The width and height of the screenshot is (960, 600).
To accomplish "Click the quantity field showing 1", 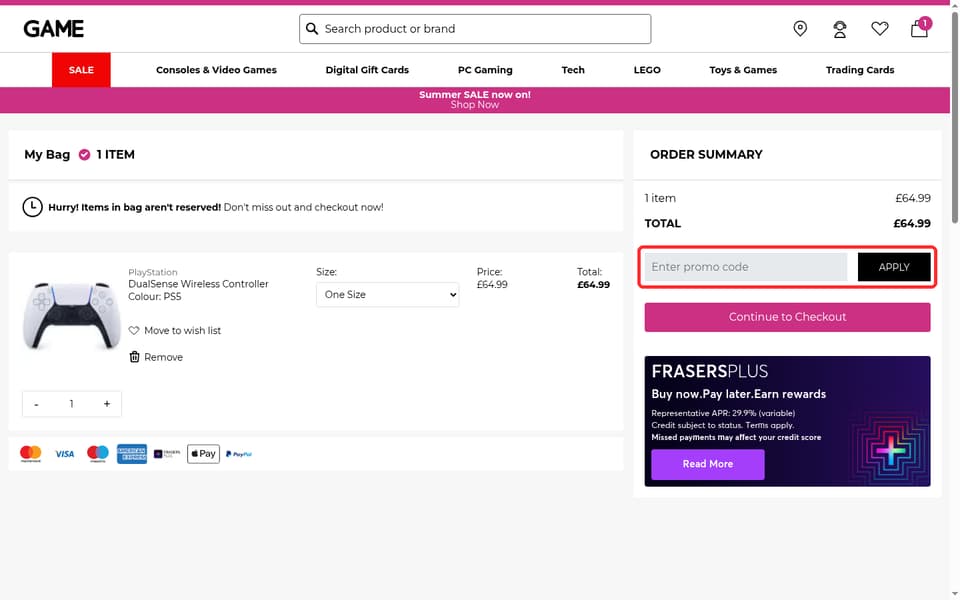I will click(x=72, y=404).
